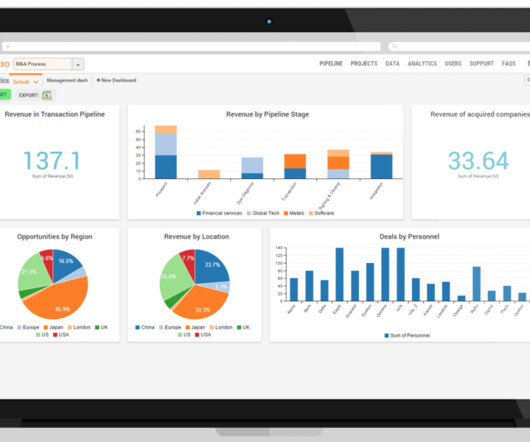Toggle Global Tech legend in pipeline chart

pos(263,213)
